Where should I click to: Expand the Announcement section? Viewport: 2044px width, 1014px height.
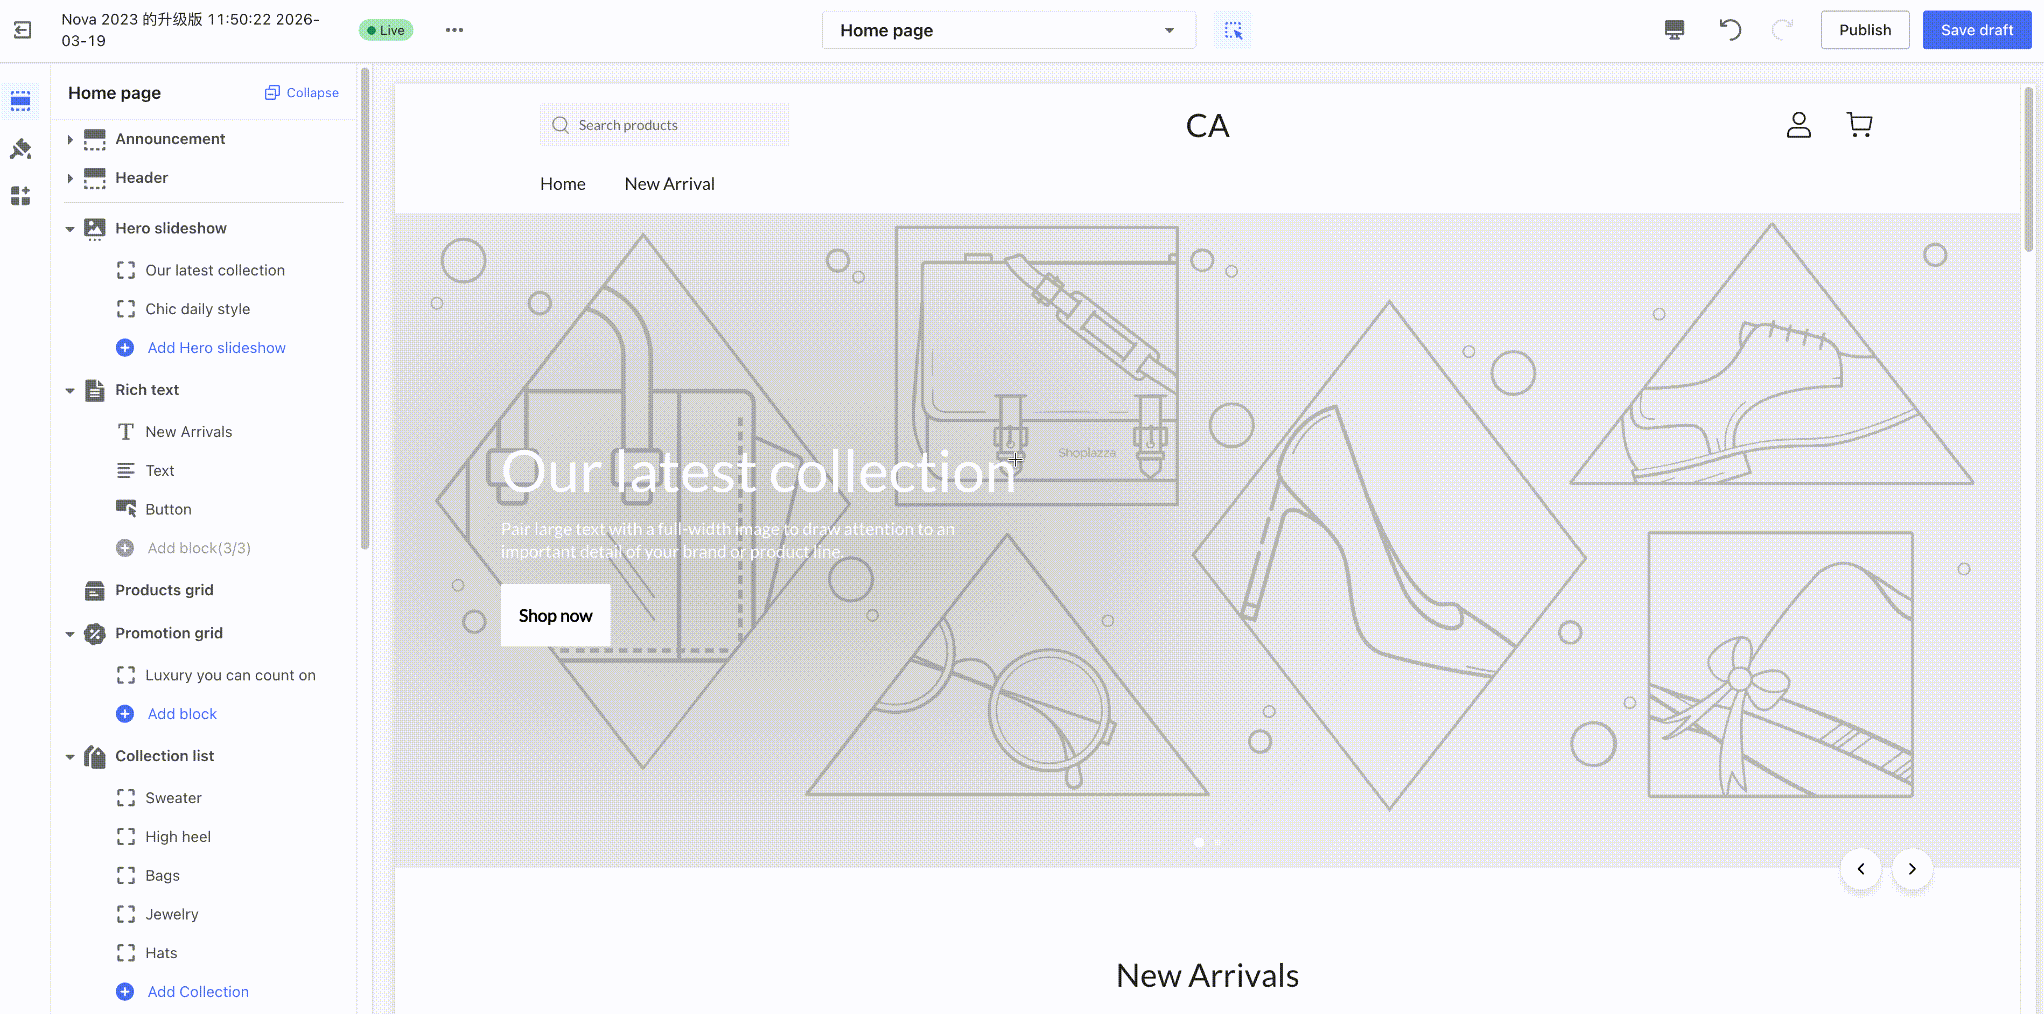point(70,139)
